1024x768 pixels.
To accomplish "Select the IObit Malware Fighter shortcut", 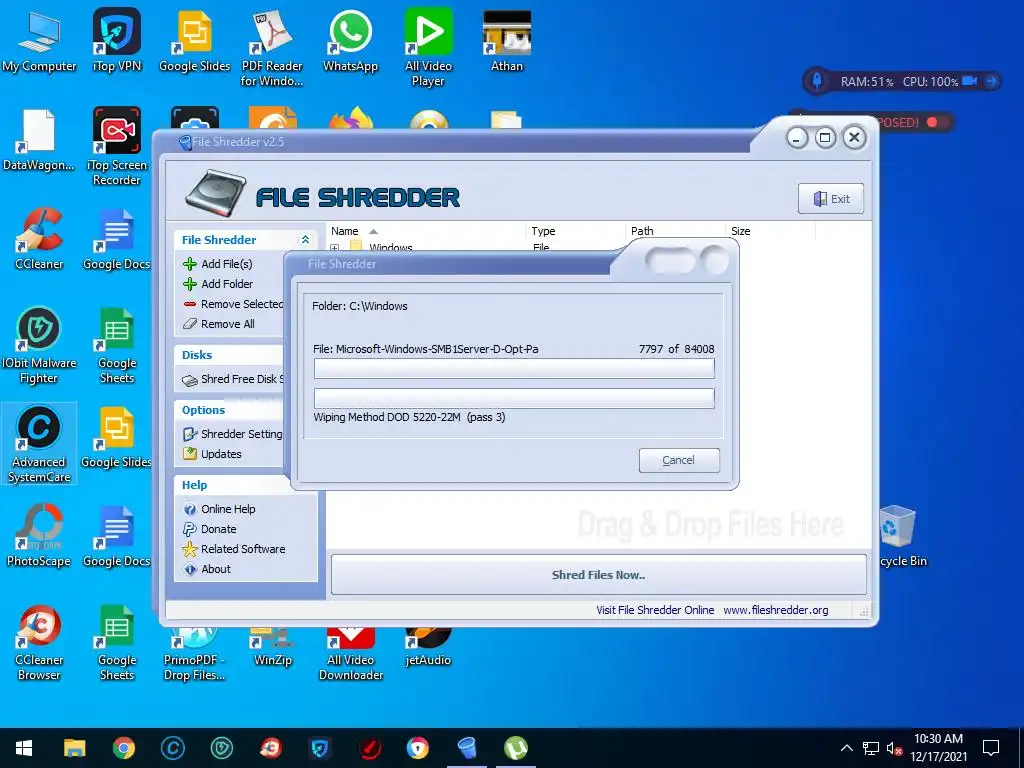I will click(x=39, y=345).
